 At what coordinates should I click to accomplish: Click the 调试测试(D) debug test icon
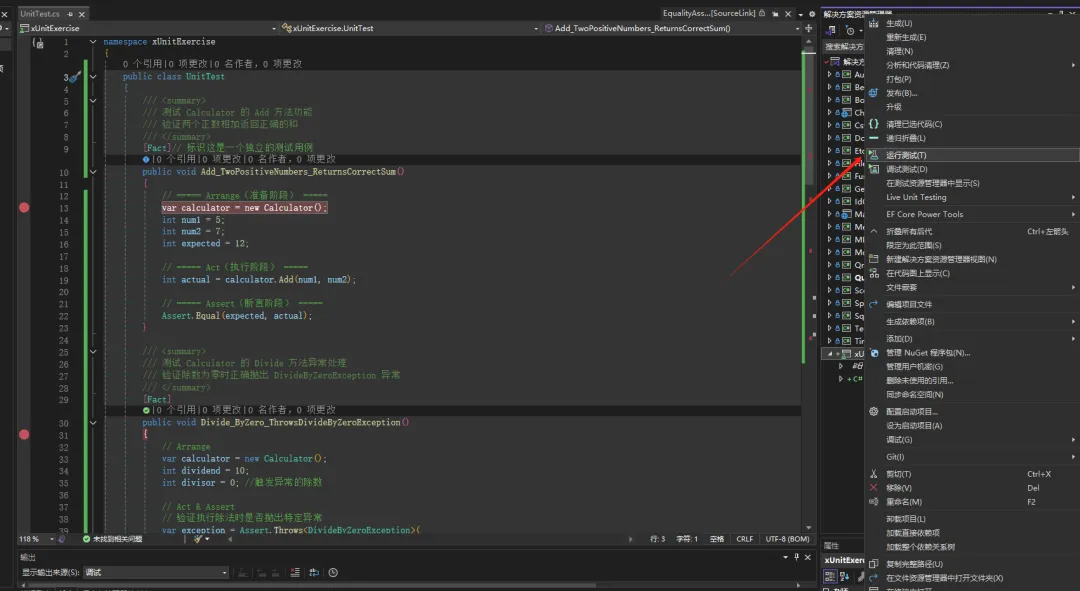[x=873, y=169]
